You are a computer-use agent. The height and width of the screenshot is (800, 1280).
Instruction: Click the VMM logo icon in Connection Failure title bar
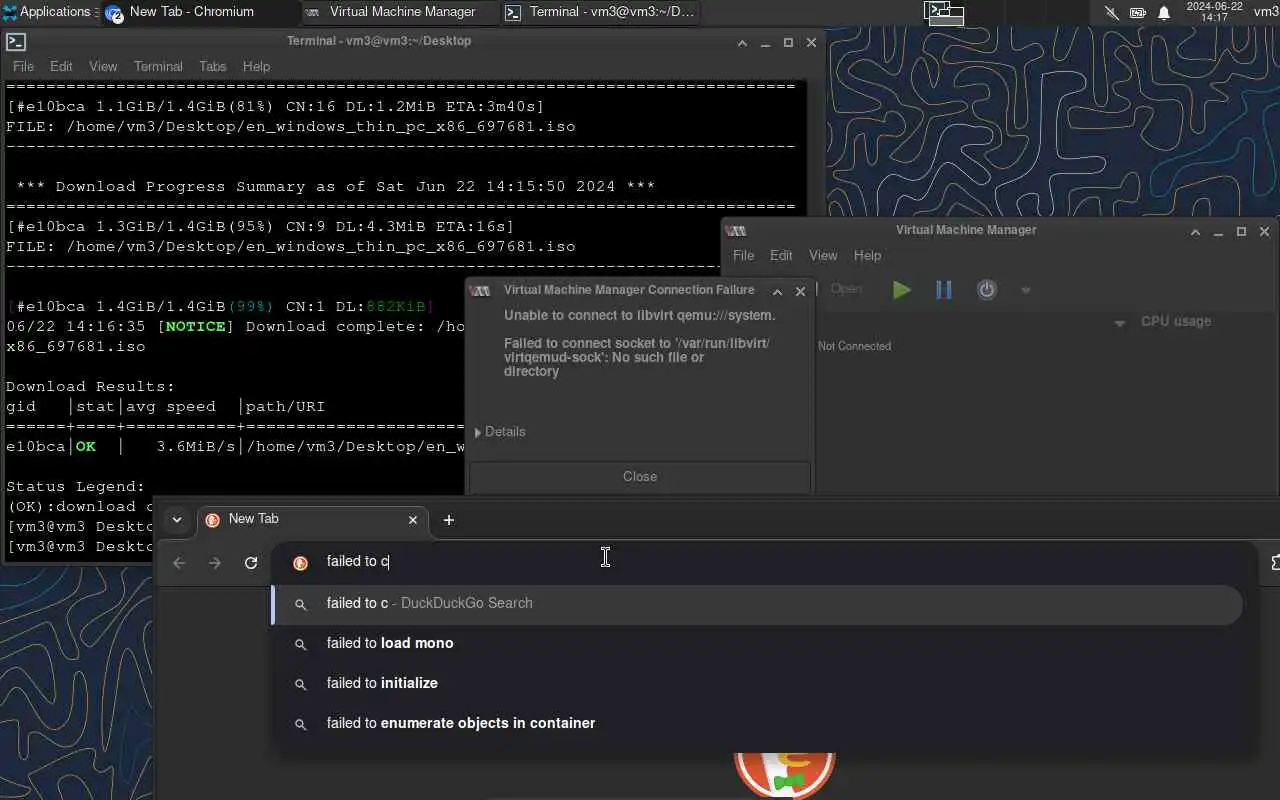pyautogui.click(x=480, y=291)
